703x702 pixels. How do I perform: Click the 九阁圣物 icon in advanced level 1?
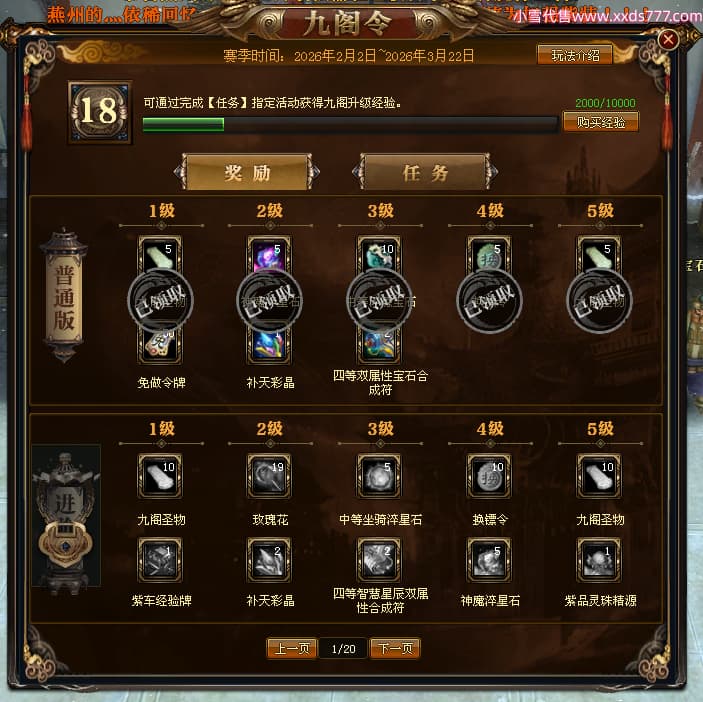tap(160, 476)
